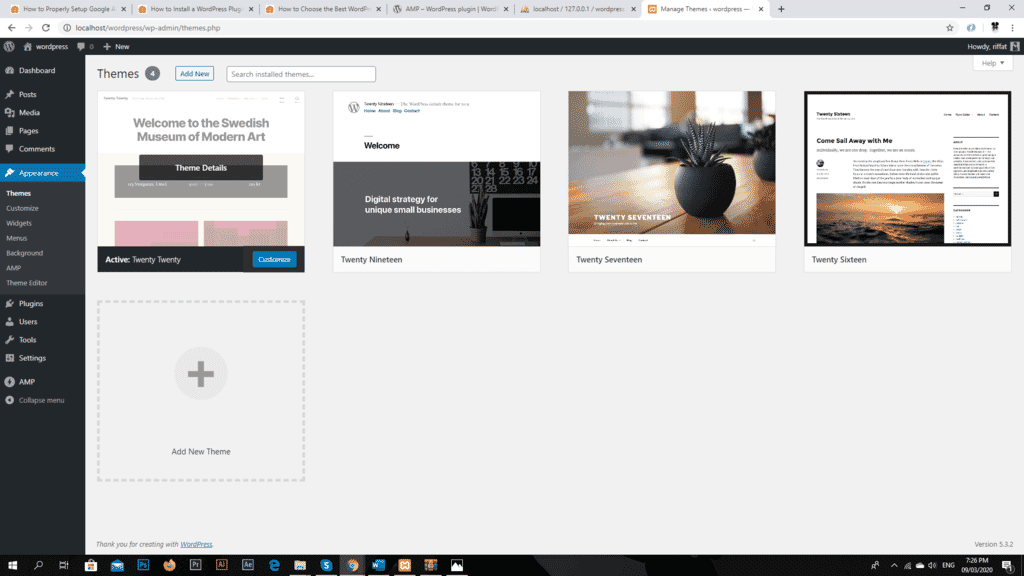Viewport: 1024px width, 576px height.
Task: Select the Twenty Seventeen theme thumbnail
Action: [x=671, y=168]
